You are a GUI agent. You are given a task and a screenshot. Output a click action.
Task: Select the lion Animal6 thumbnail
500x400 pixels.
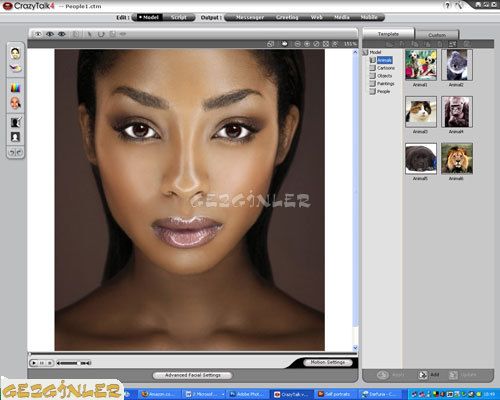click(457, 159)
